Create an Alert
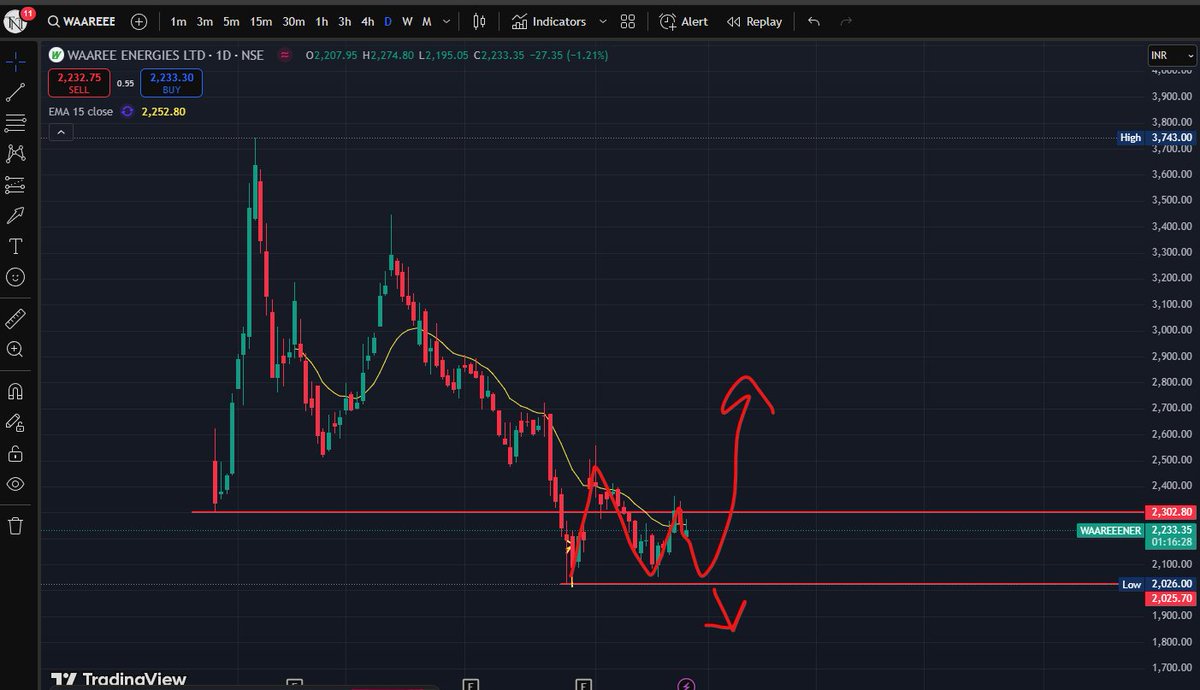This screenshot has width=1200, height=690. [x=684, y=21]
